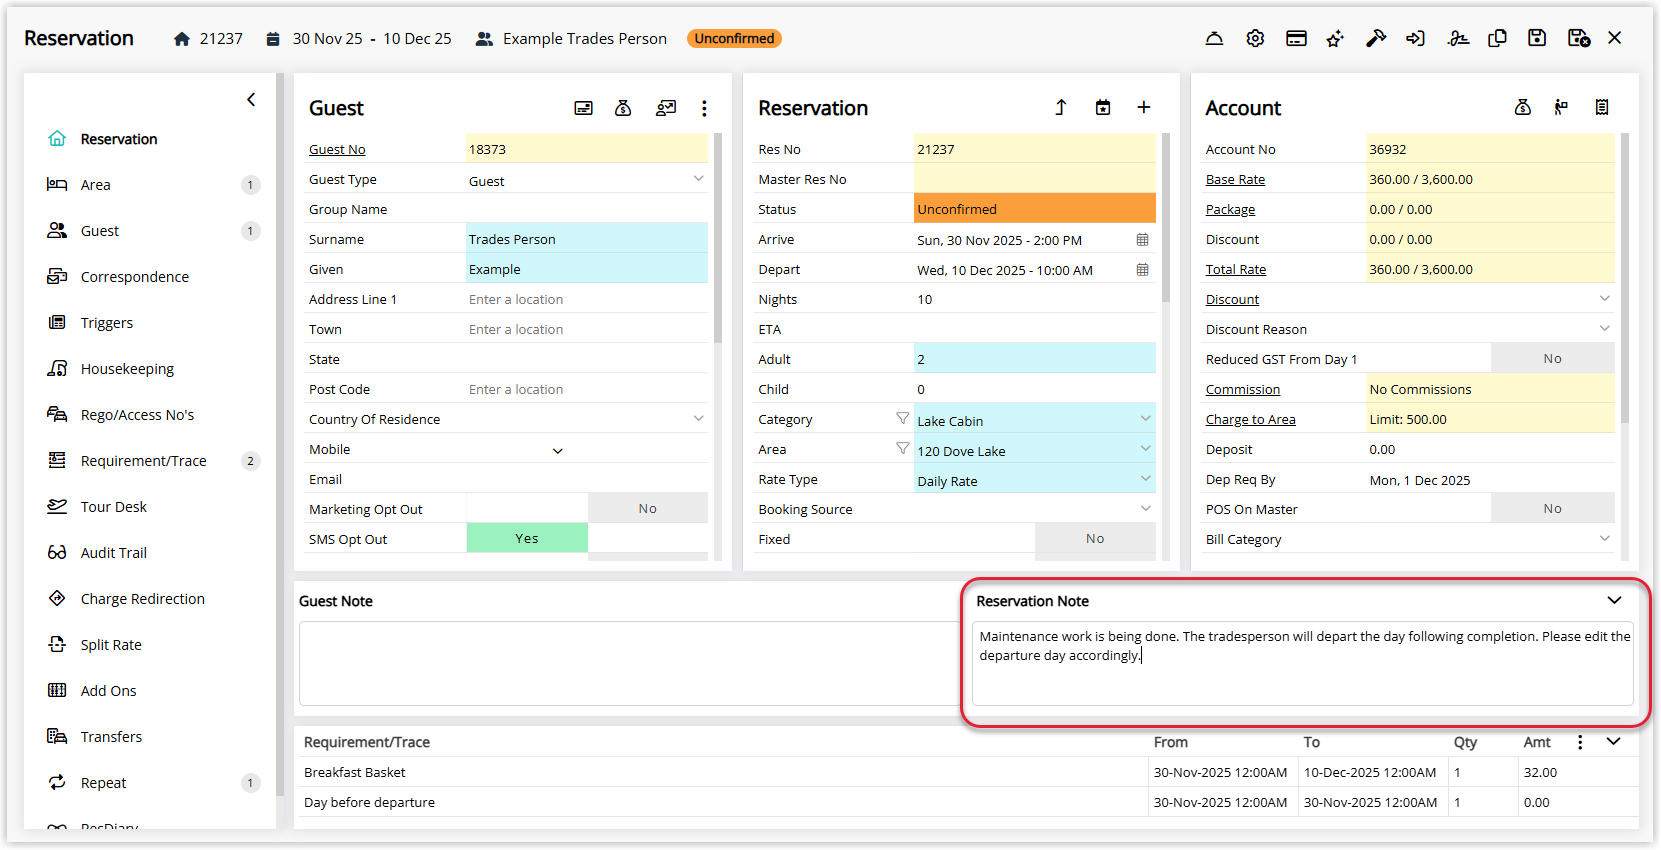Image resolution: width=1661 pixels, height=850 pixels.
Task: Collapse the Reservation Note section chevron
Action: [1614, 600]
